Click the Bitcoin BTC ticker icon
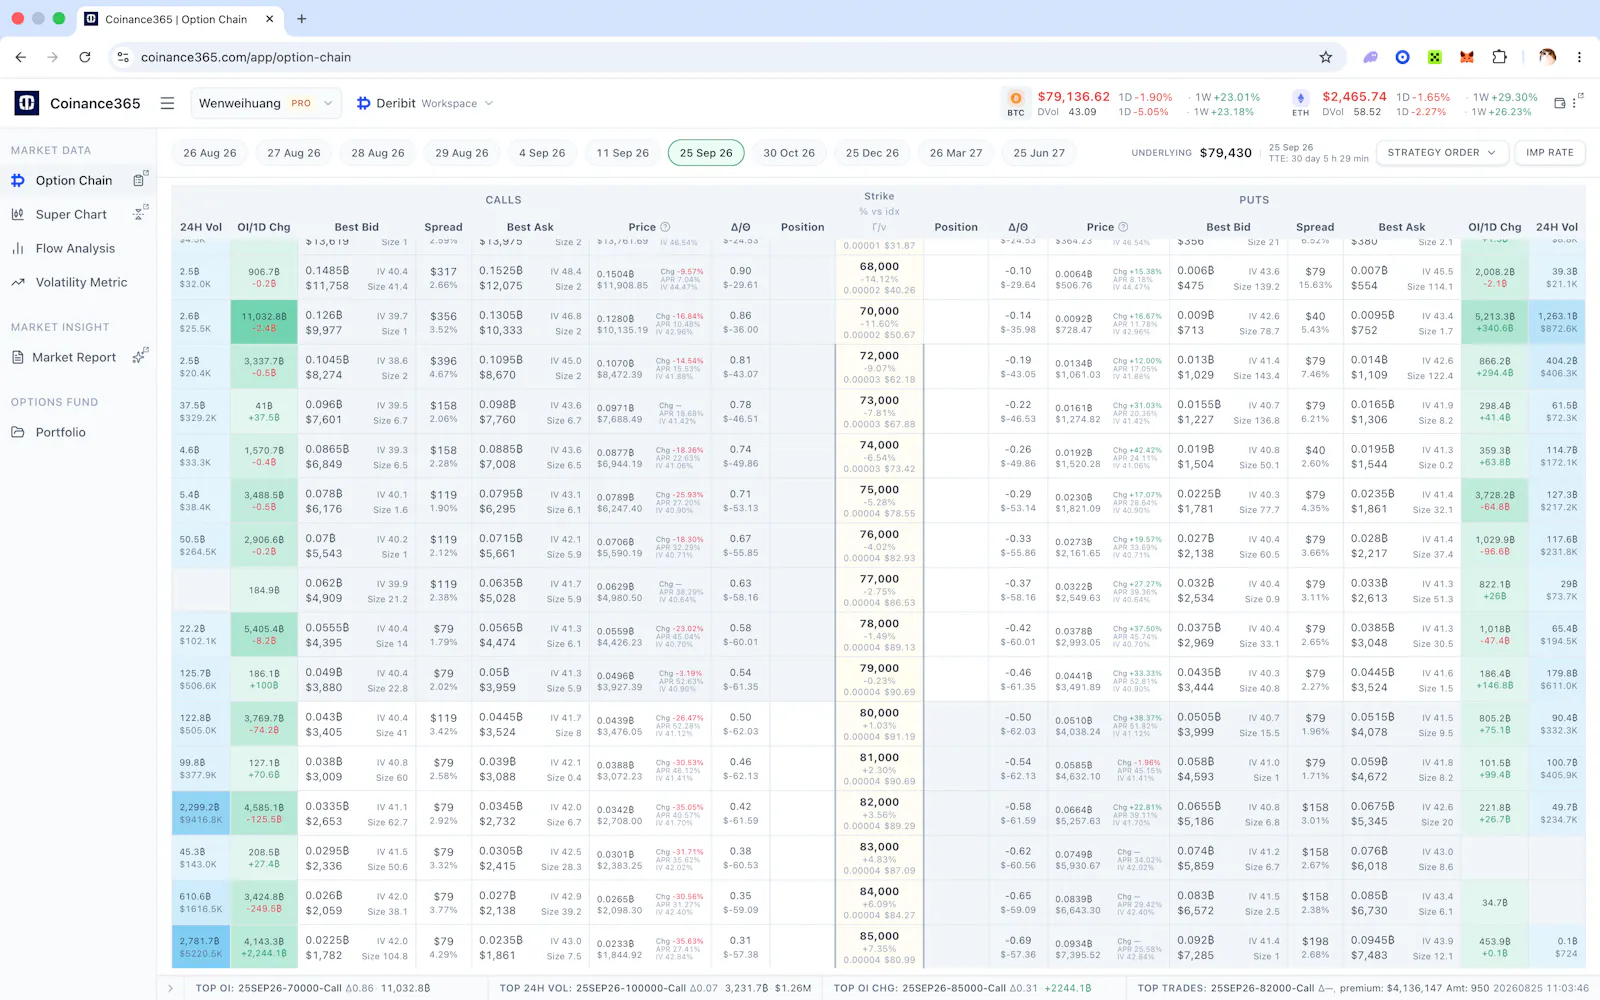 (x=1016, y=98)
